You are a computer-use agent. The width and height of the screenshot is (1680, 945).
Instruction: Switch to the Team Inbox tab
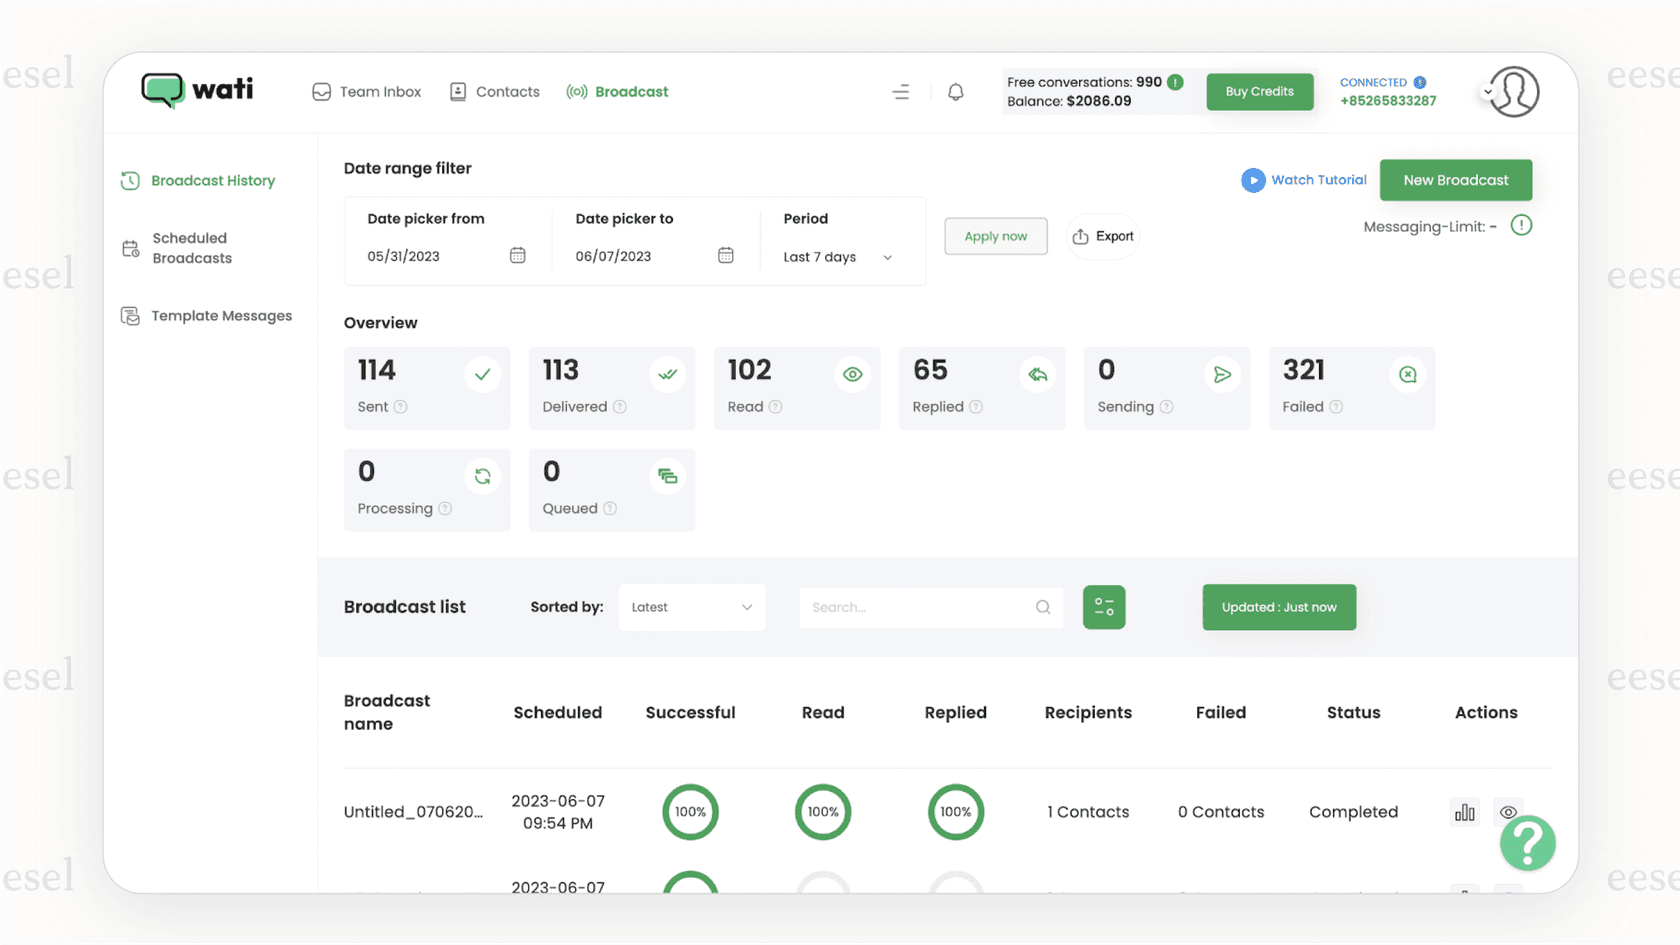point(366,91)
